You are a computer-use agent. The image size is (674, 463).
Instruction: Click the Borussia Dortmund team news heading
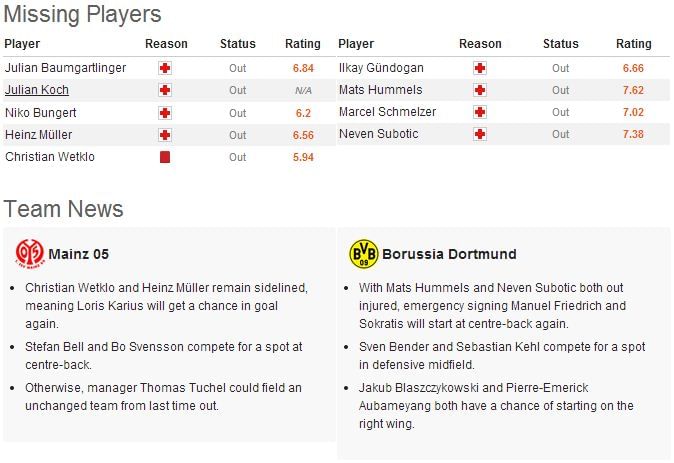449,254
